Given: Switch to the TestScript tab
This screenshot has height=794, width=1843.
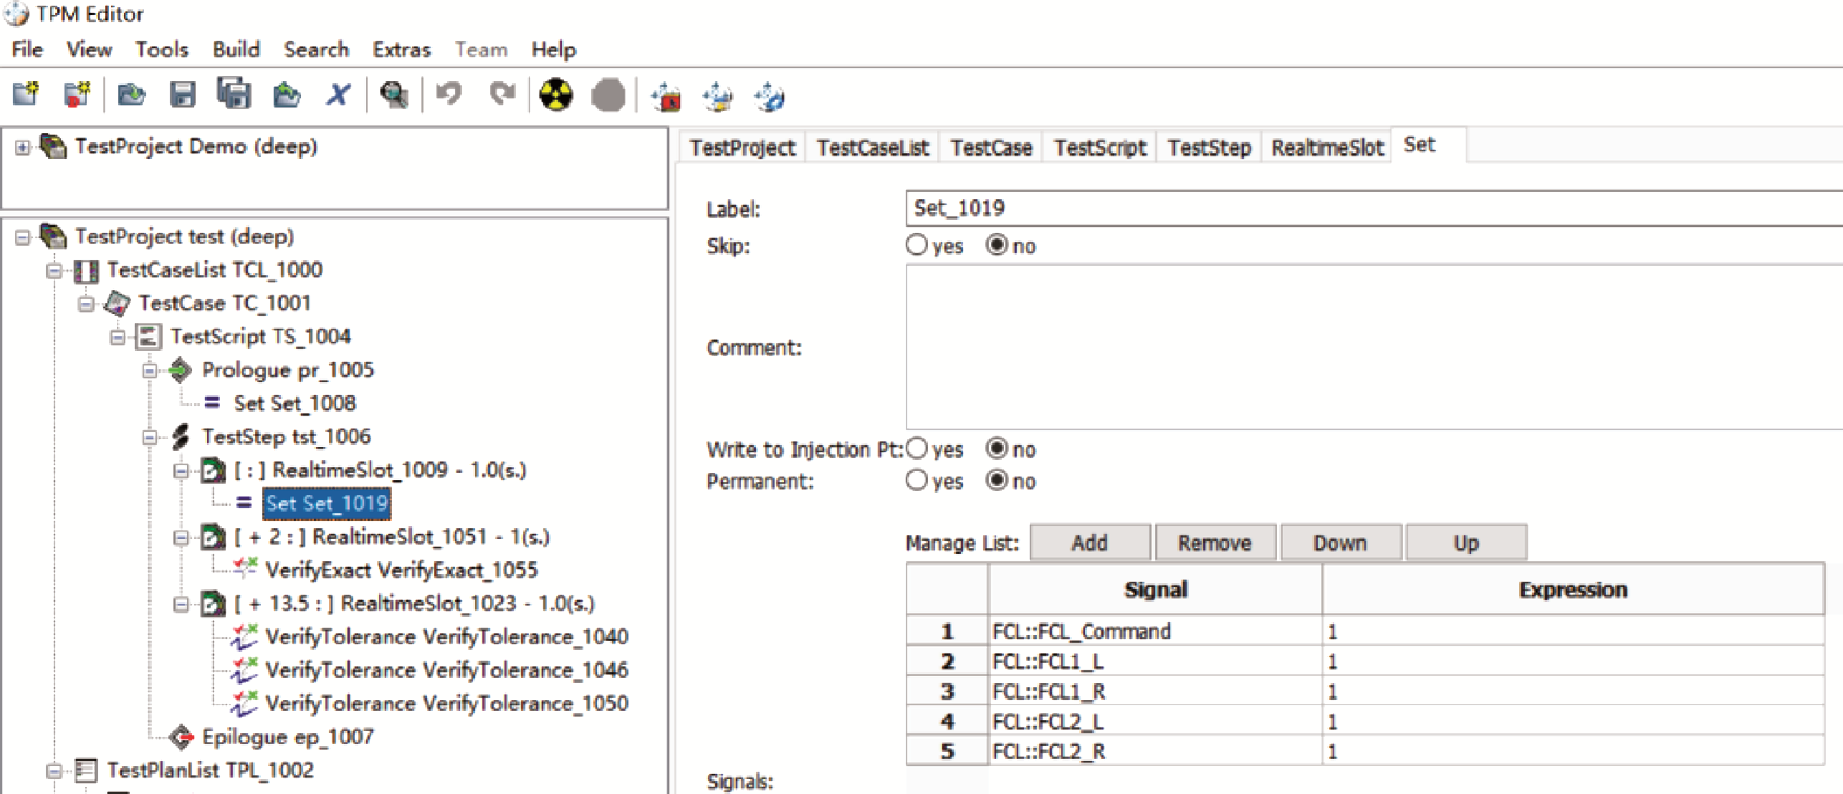Looking at the screenshot, I should 1100,148.
